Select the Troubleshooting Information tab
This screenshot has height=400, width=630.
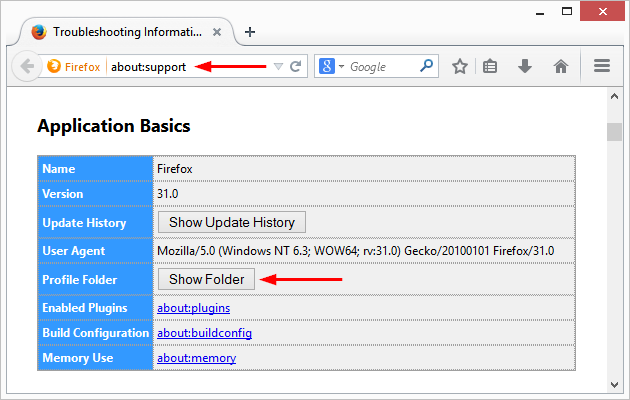[125, 32]
